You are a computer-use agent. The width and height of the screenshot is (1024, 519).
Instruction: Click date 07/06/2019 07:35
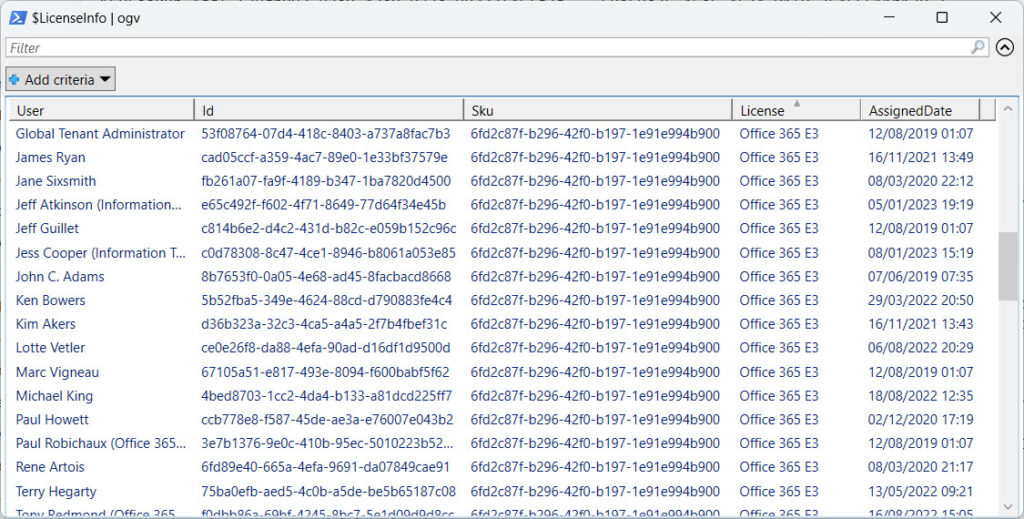[920, 276]
